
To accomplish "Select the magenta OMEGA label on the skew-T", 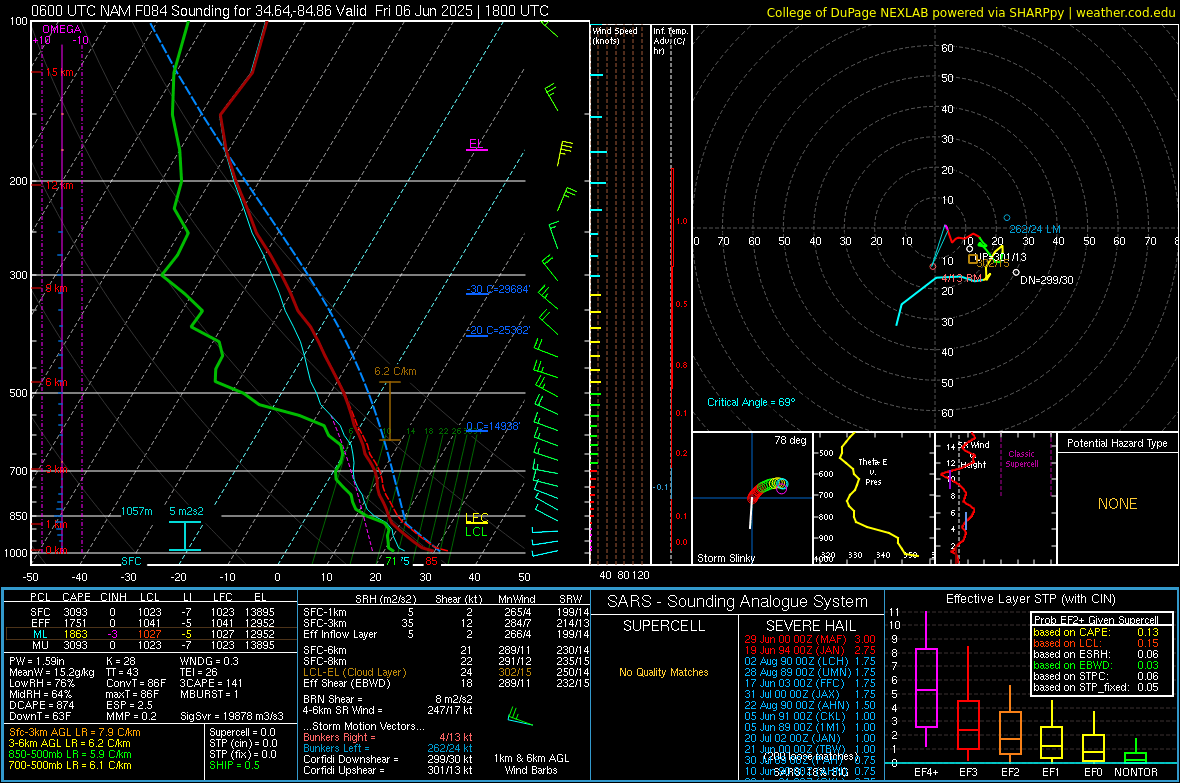I will click(x=62, y=29).
